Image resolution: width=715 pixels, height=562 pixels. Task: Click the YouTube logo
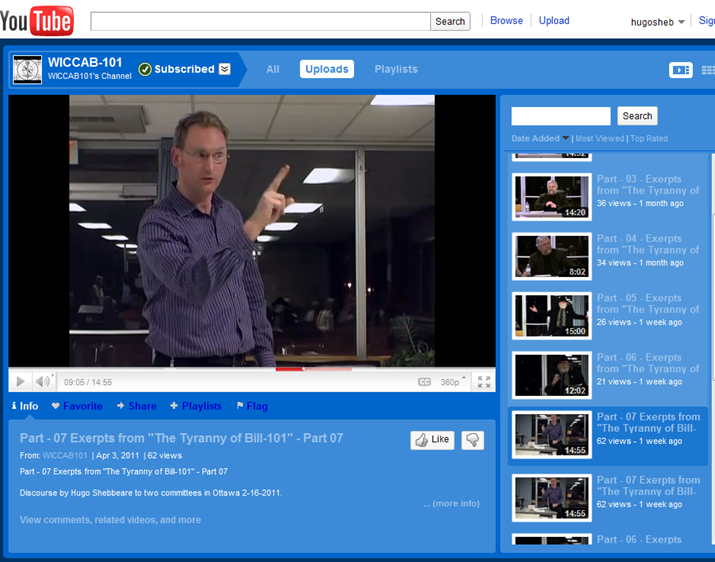[36, 21]
